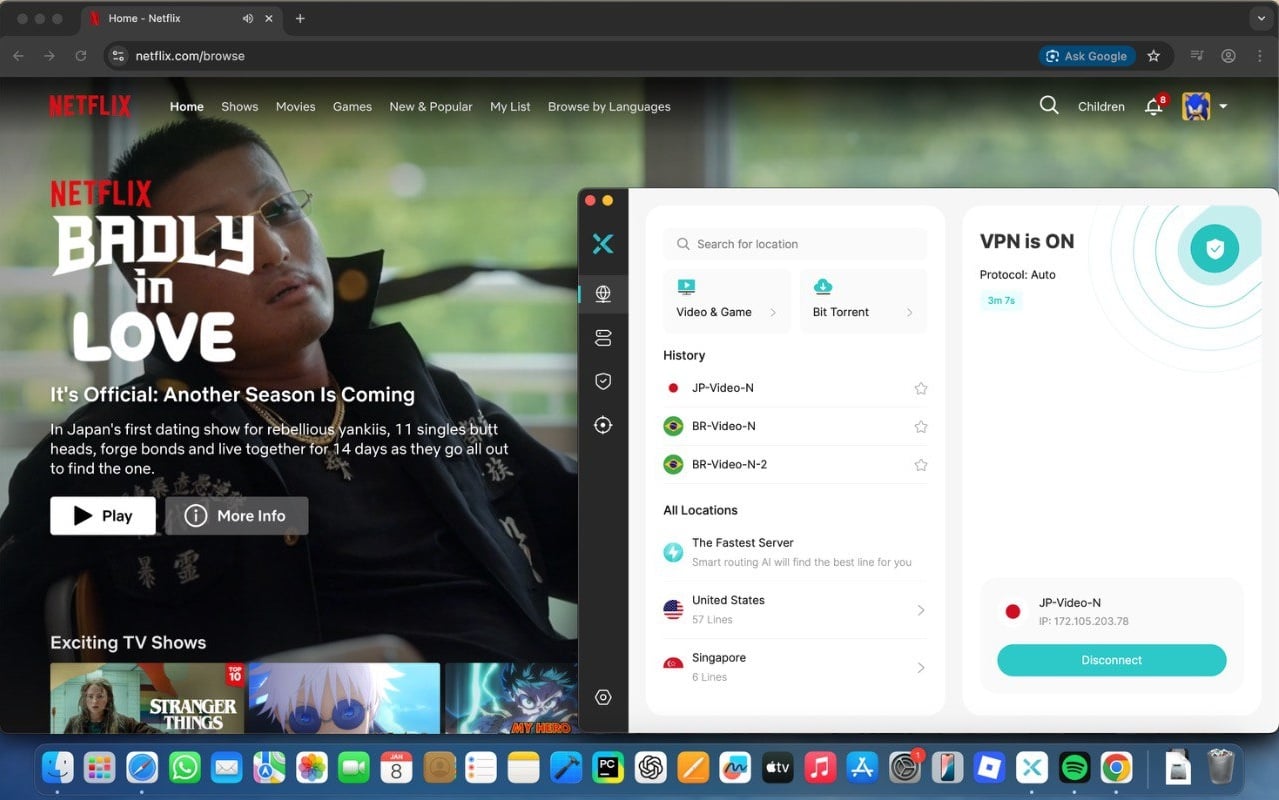This screenshot has width=1279, height=800.
Task: Open New & Popular in Netflix nav
Action: click(x=430, y=107)
